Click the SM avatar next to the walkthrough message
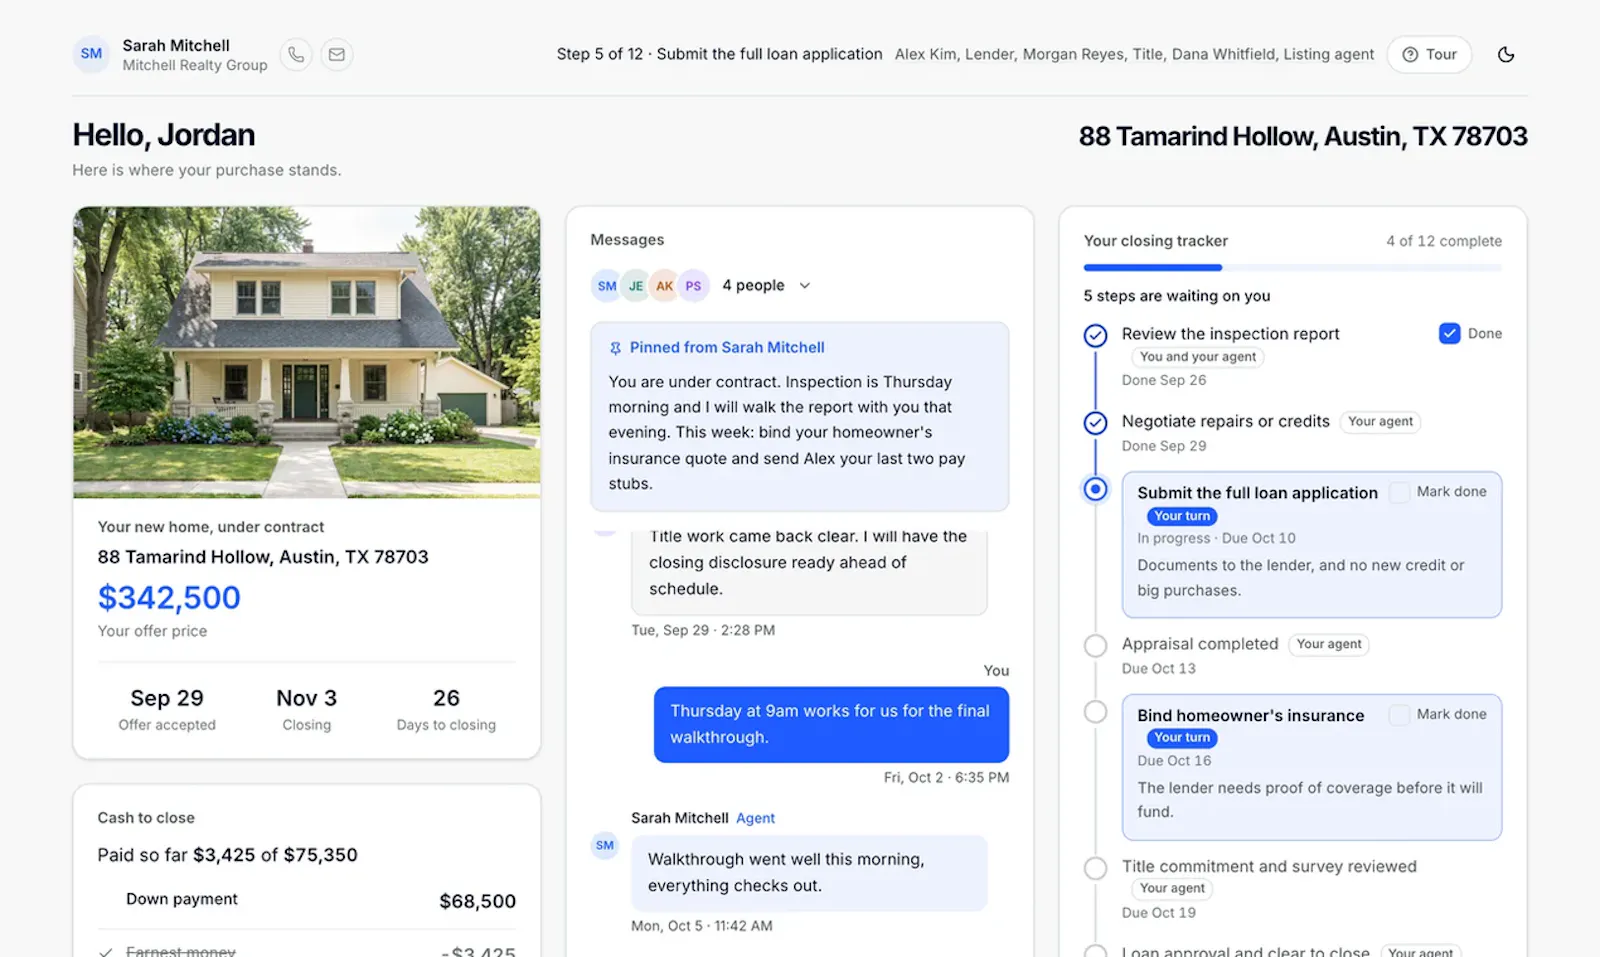1600x957 pixels. point(605,846)
